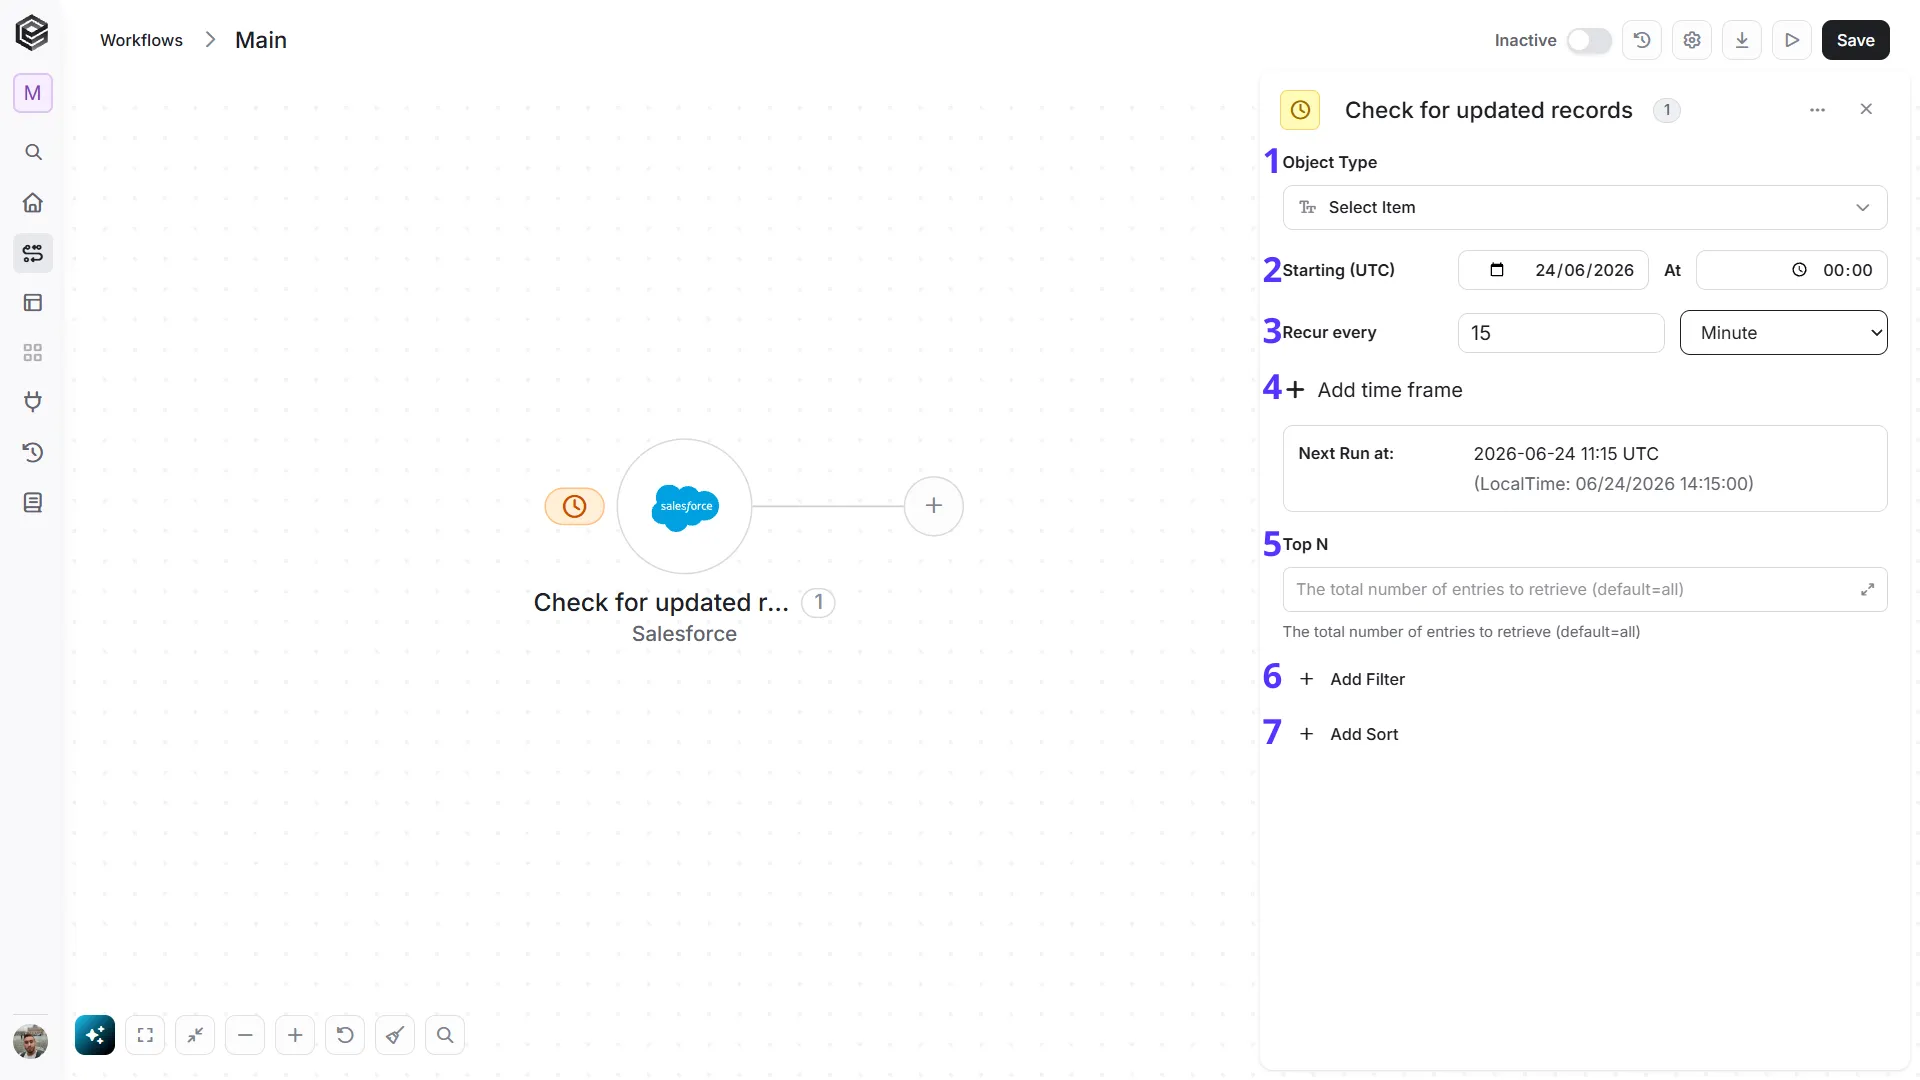Close the Check for updated records panel
The height and width of the screenshot is (1080, 1920).
(1866, 109)
